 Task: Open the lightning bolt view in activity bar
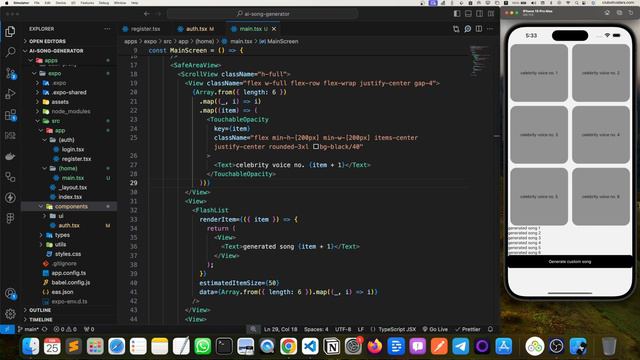coord(10,198)
